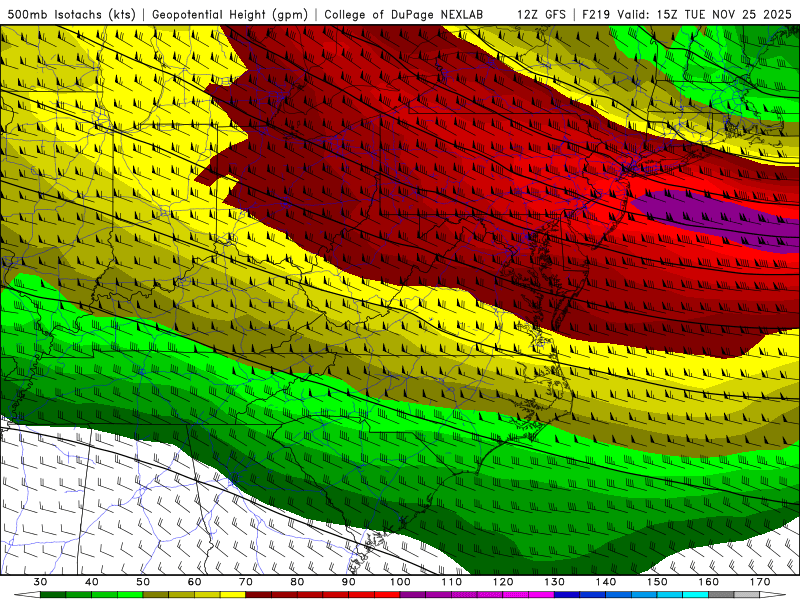
Task: Click the '12Z GFS' model run label
Action: [541, 14]
